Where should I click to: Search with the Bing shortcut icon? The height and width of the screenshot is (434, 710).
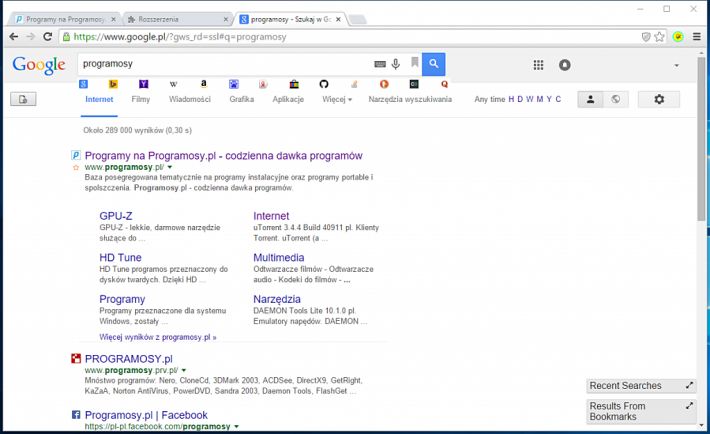point(113,84)
